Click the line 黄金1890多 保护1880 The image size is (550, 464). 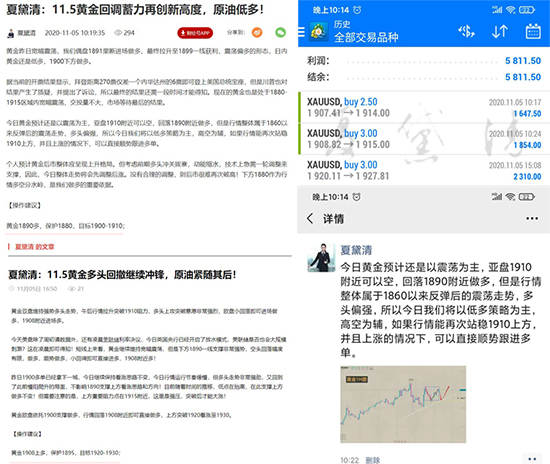pos(66,226)
